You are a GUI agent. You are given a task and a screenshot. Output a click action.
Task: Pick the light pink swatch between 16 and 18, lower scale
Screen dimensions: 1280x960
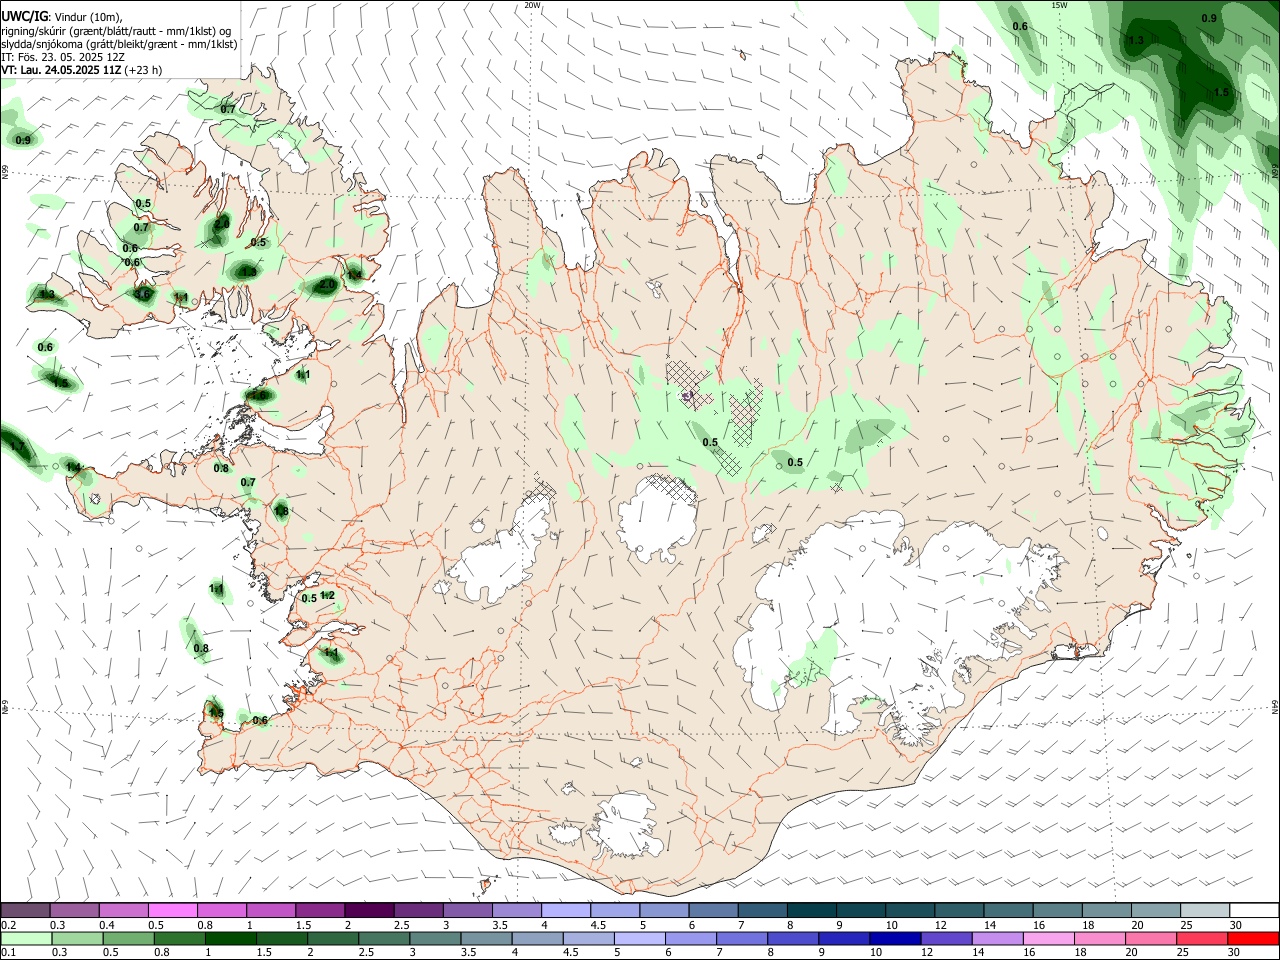[1049, 938]
